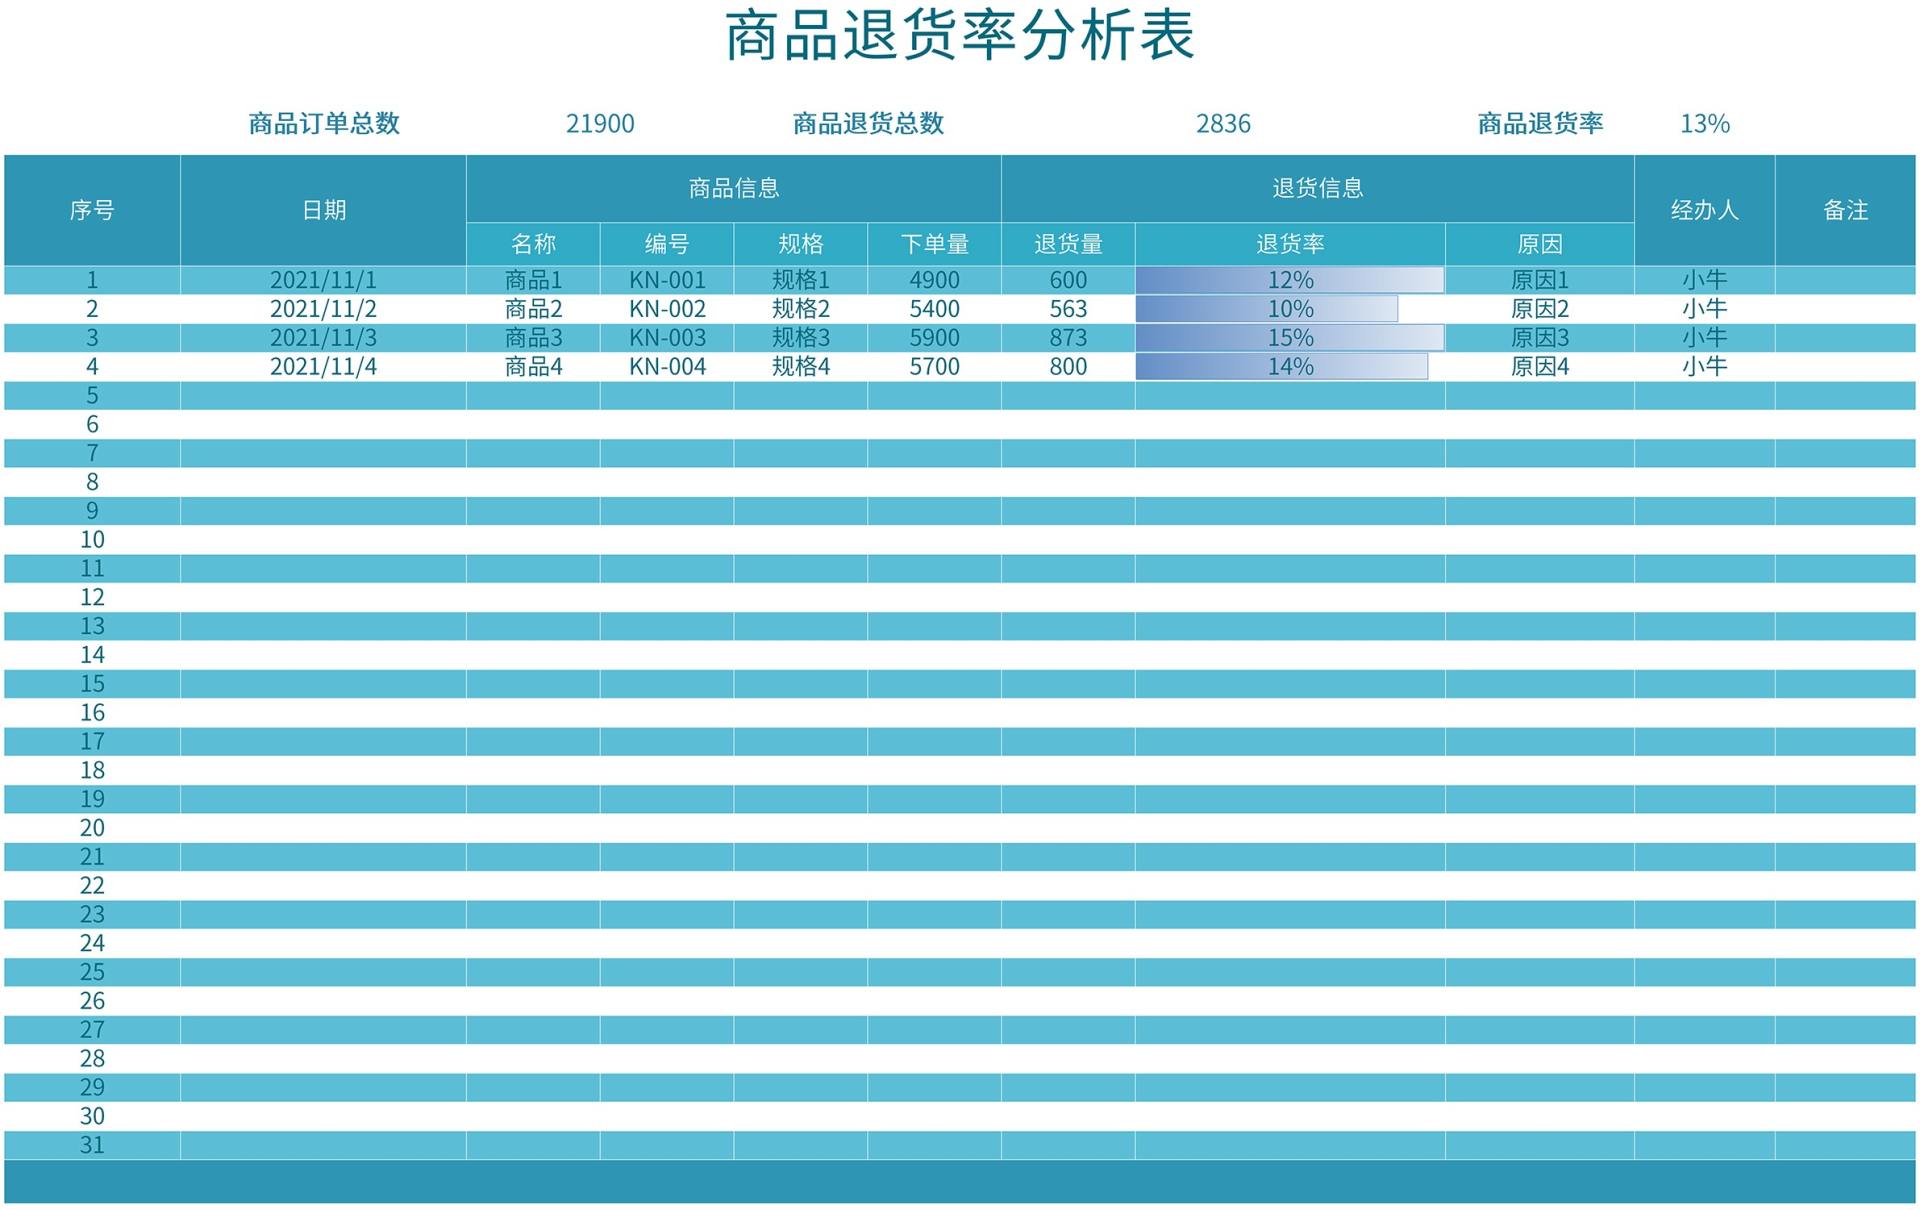The image size is (1920, 1210).
Task: Select date cell 2021/11/3
Action: (324, 338)
